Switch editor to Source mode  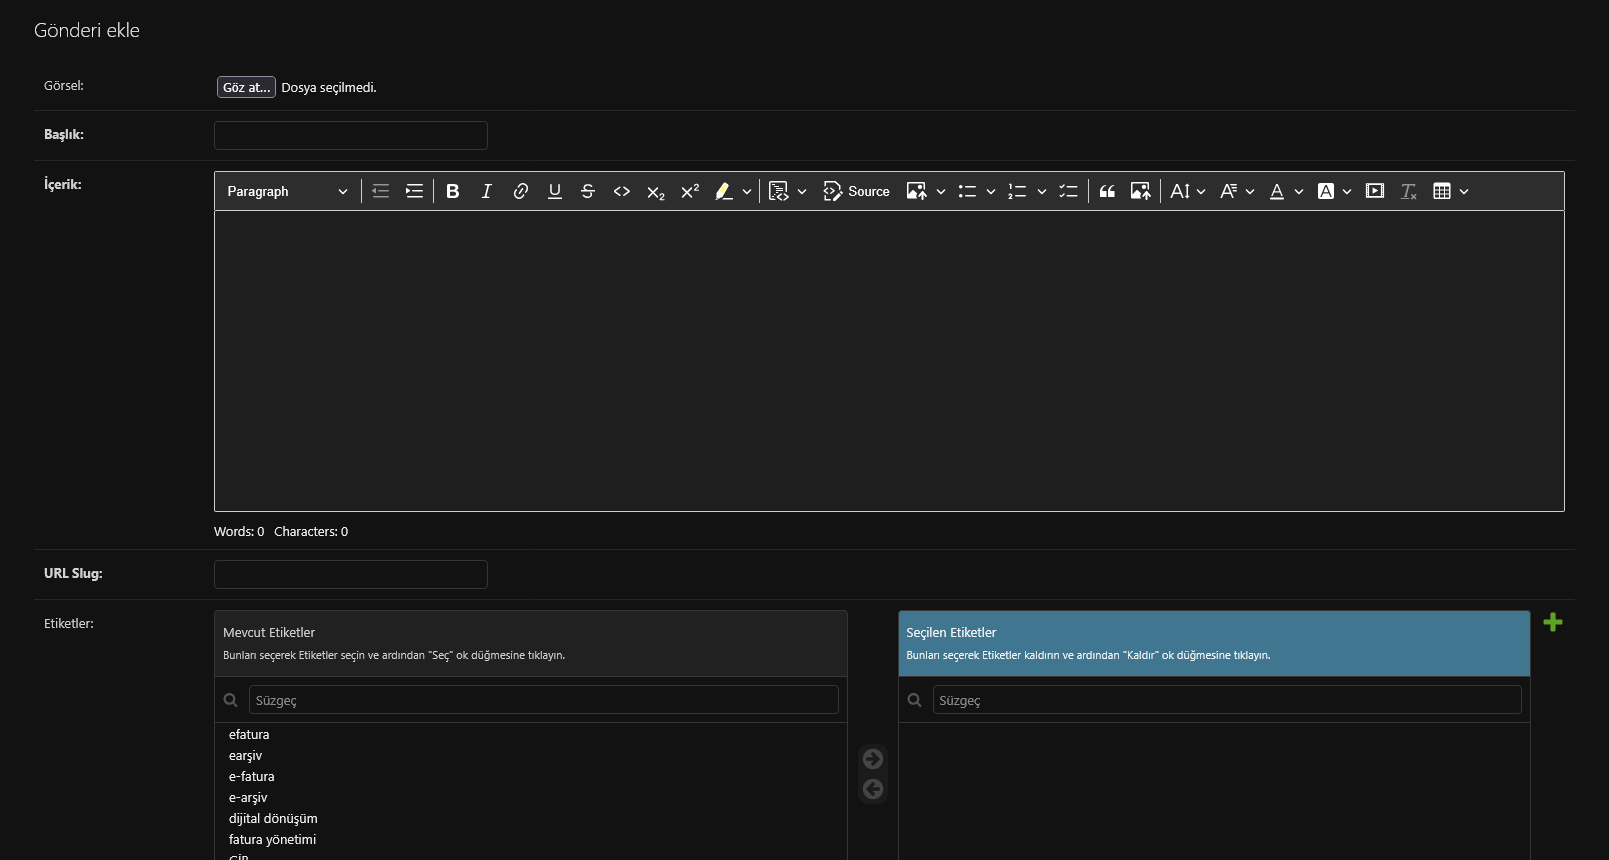856,191
